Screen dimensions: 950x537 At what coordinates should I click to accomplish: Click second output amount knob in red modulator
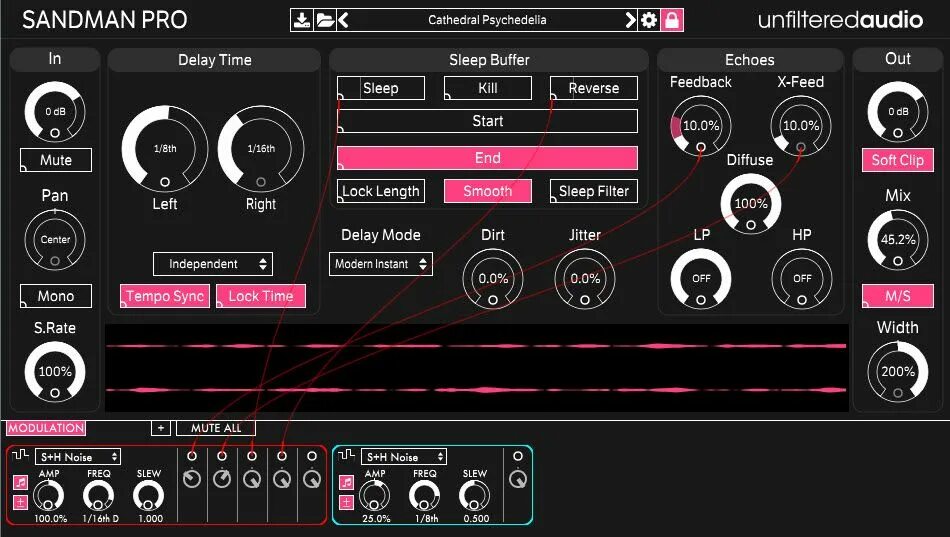pos(222,479)
